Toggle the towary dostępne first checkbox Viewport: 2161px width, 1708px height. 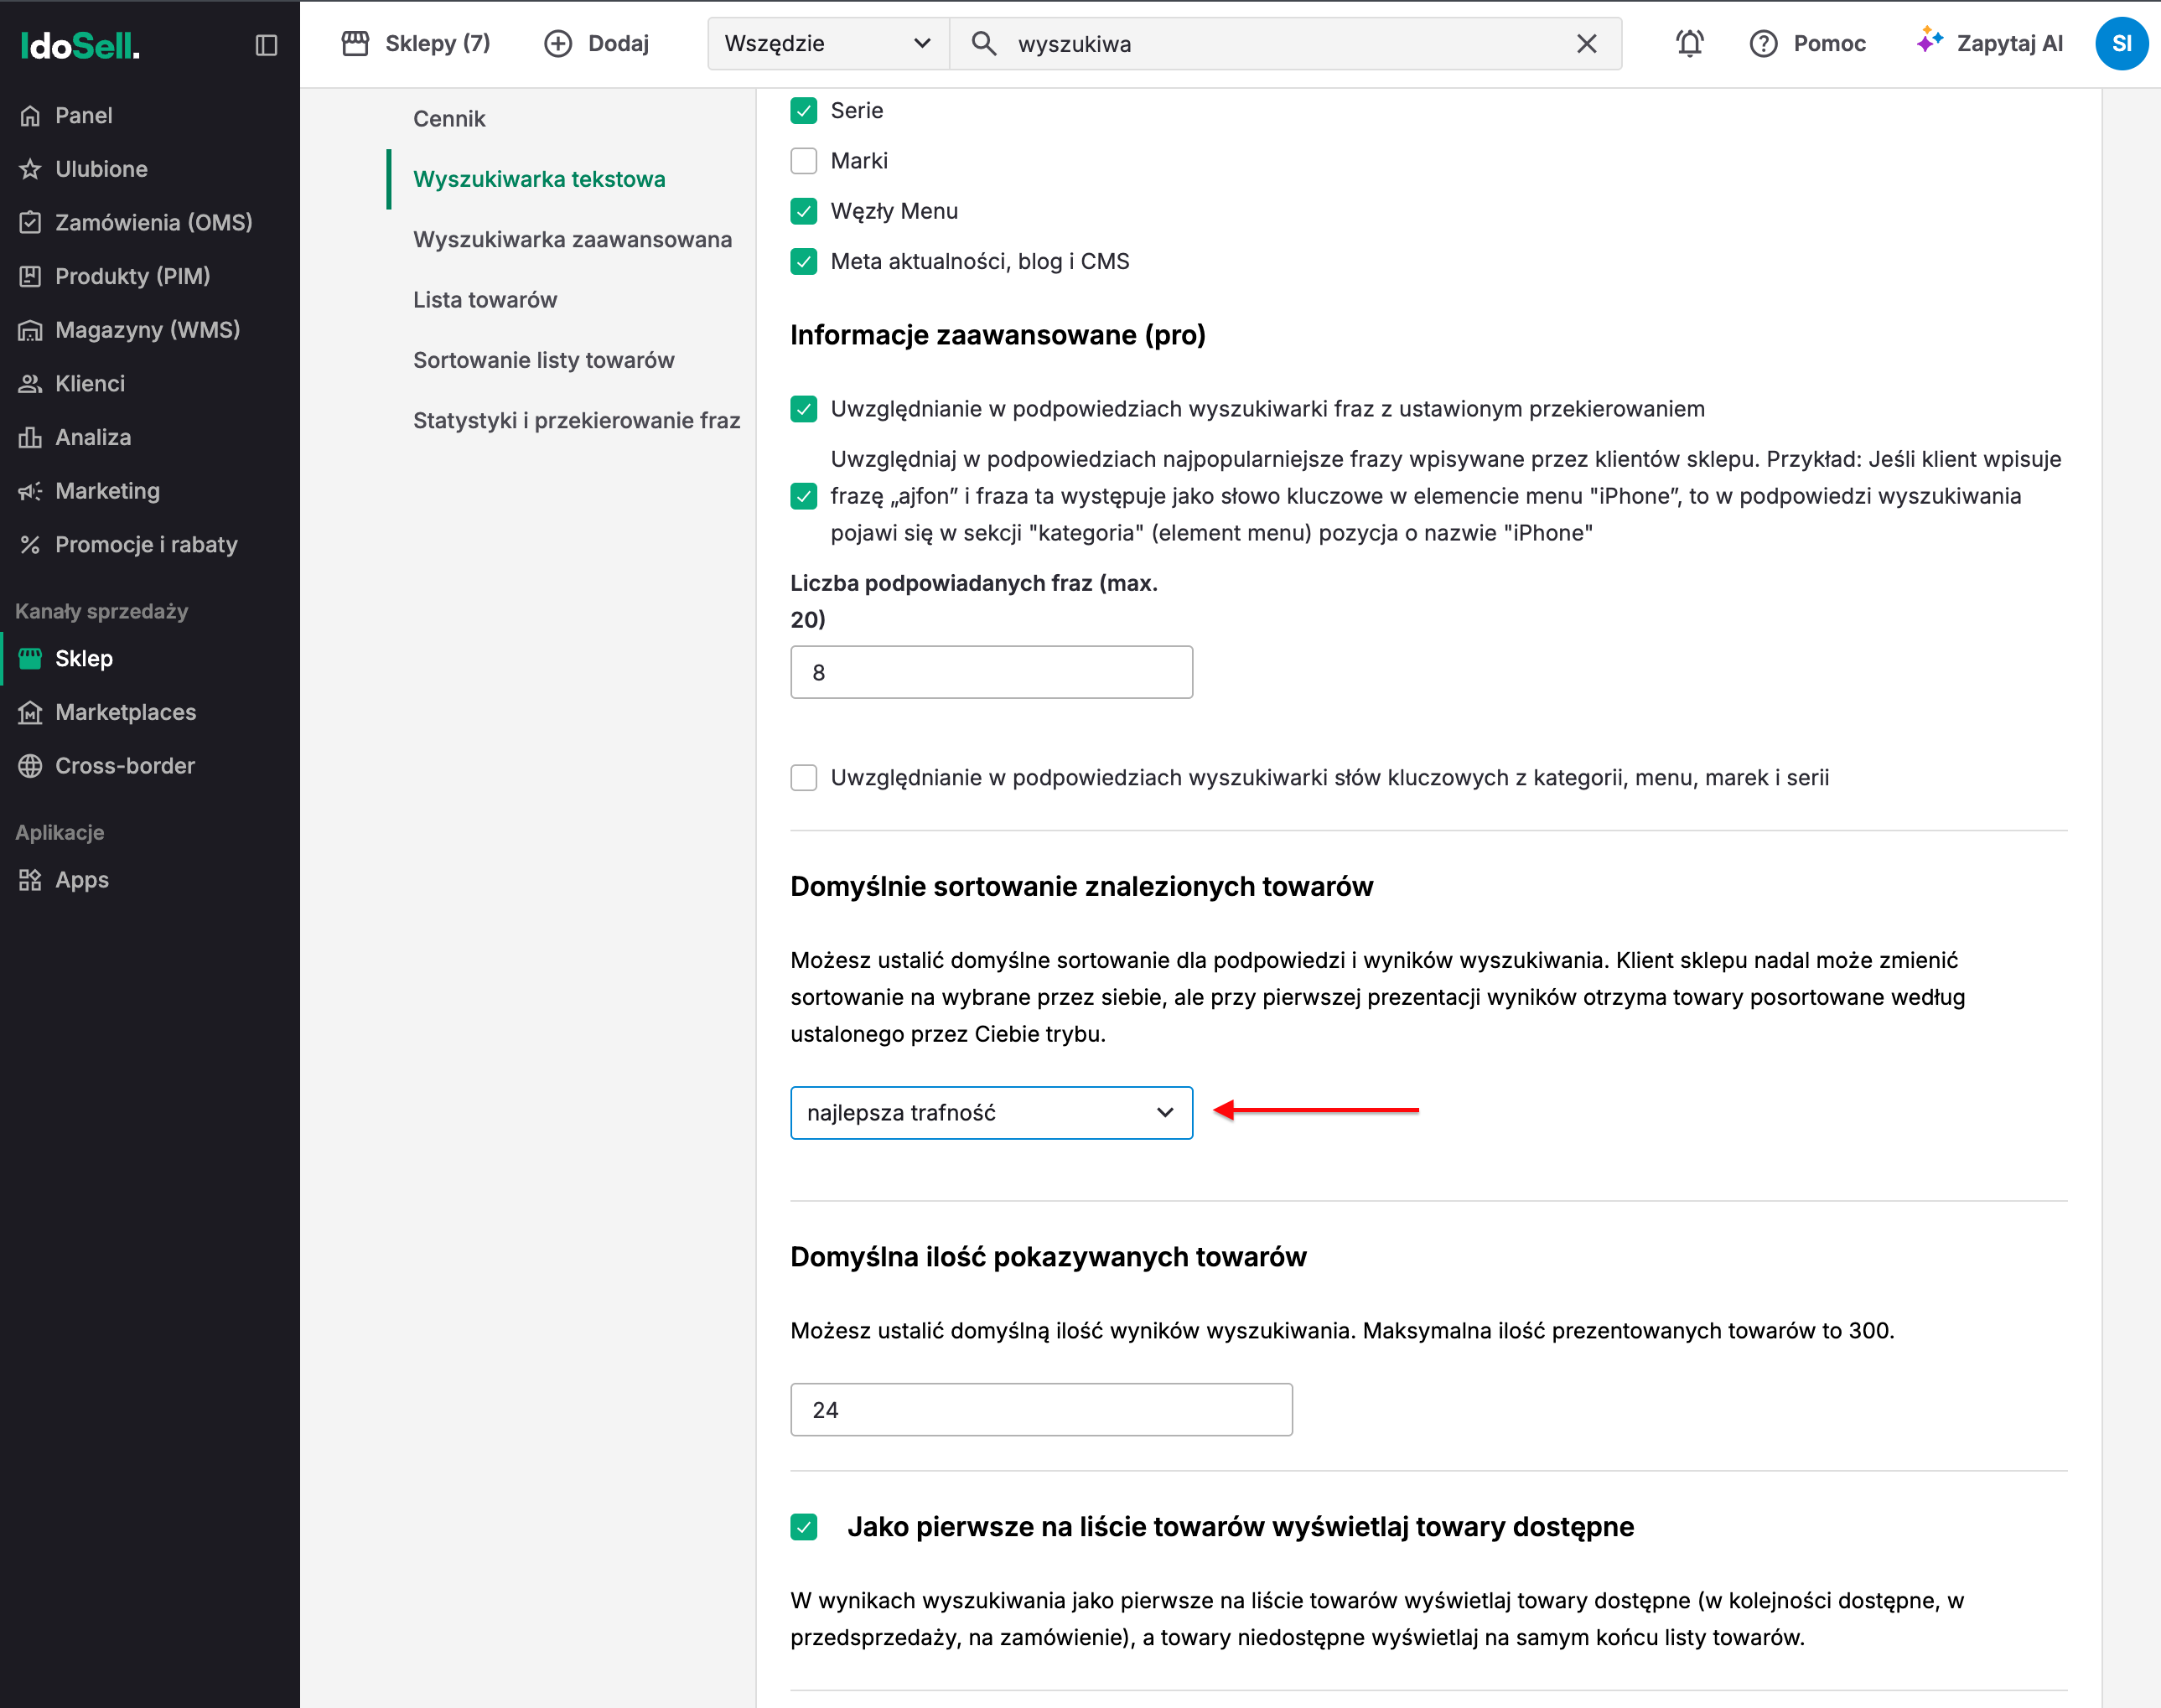click(x=804, y=1527)
